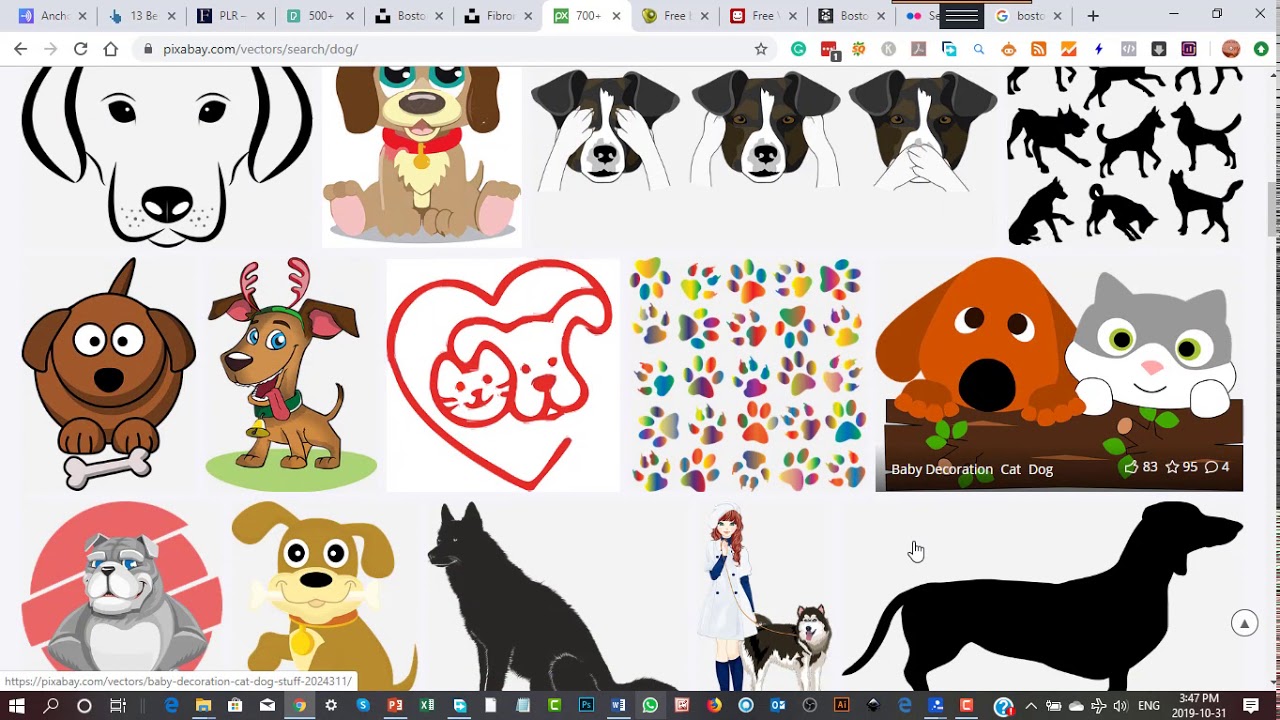The height and width of the screenshot is (720, 1280).
Task: Open Chrome menu via green update icon
Action: pyautogui.click(x=1261, y=48)
